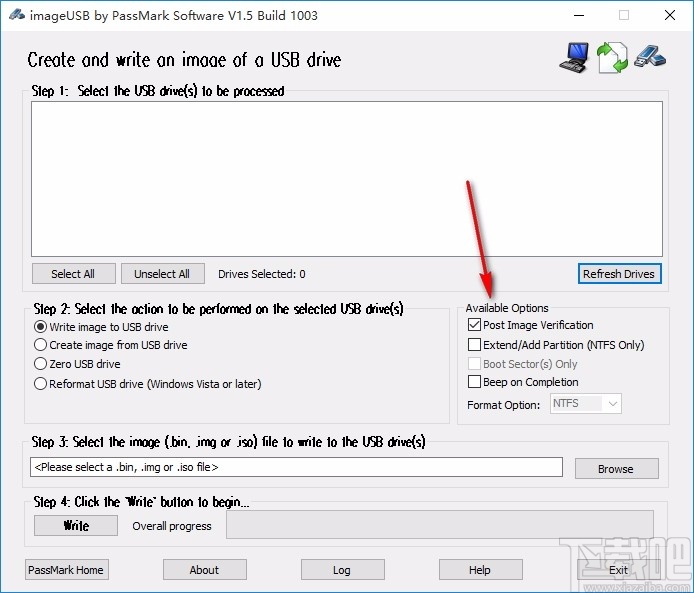
Task: Open Help
Action: click(481, 570)
